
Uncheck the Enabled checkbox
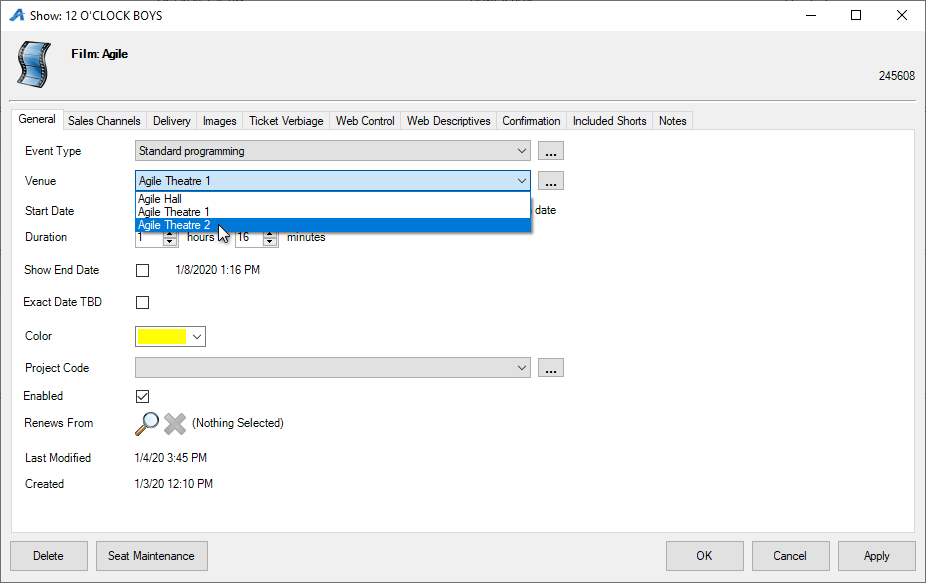click(142, 396)
